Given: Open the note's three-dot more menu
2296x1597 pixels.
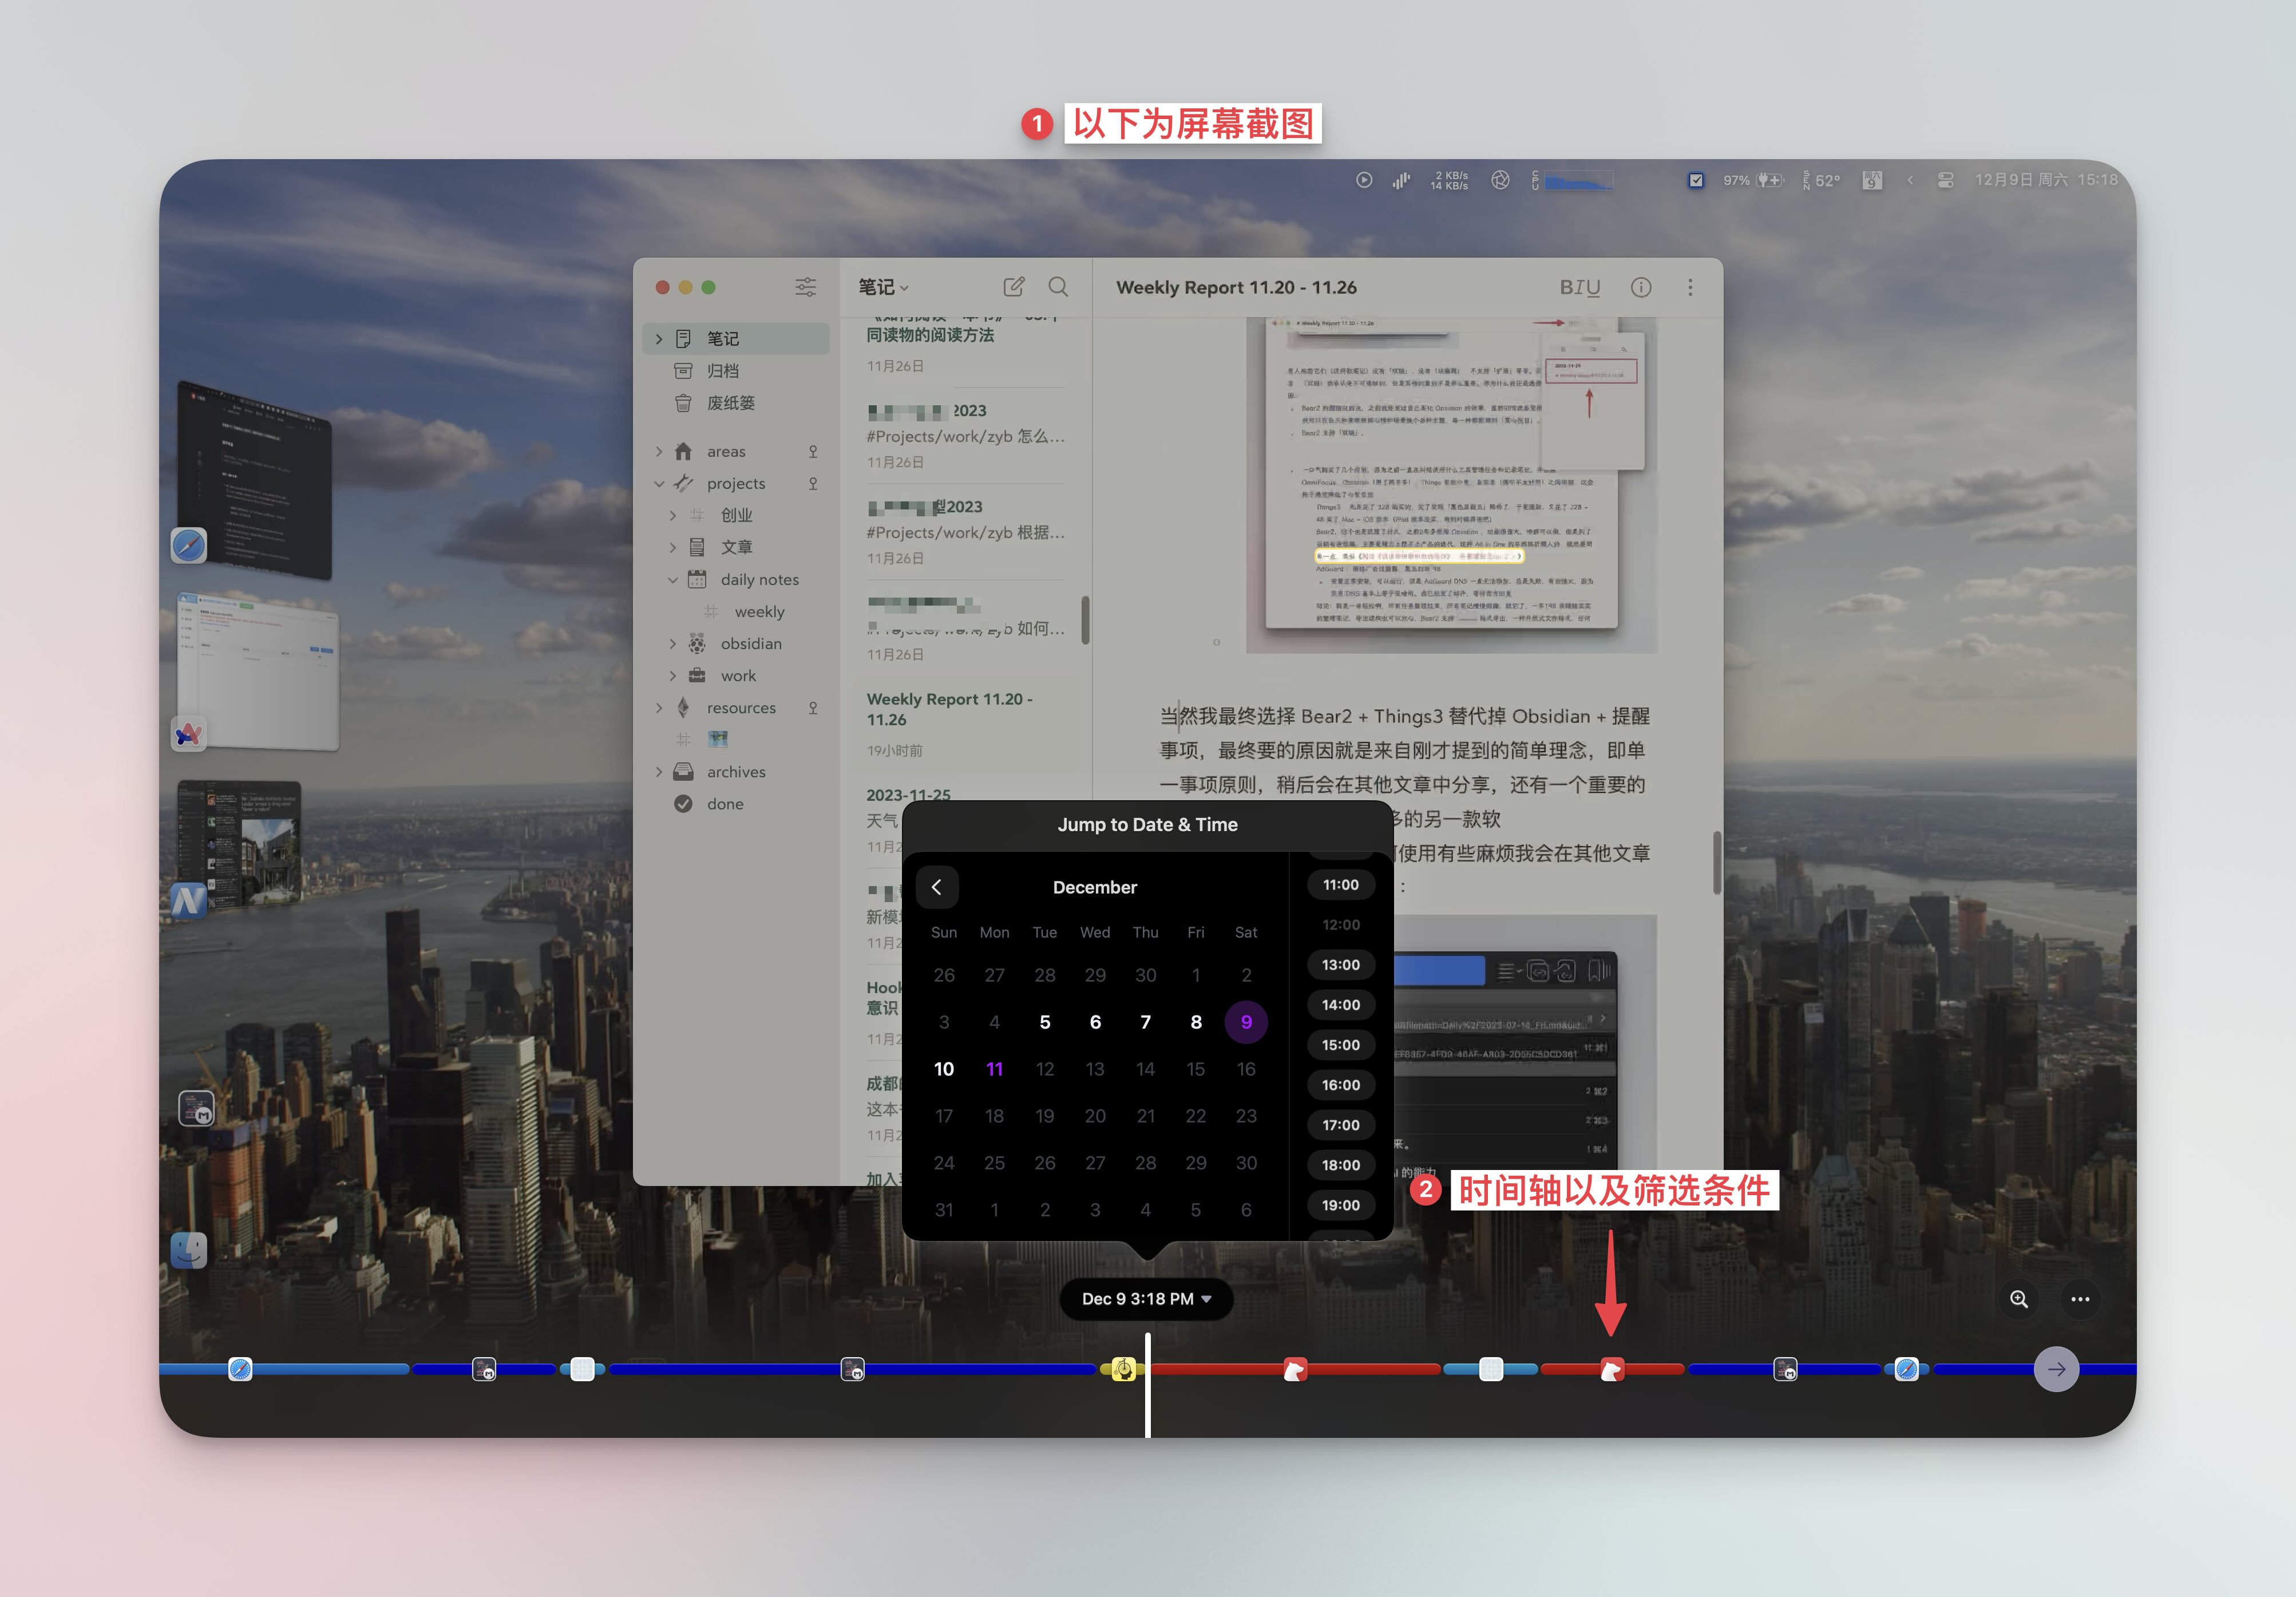Looking at the screenshot, I should (x=1690, y=287).
